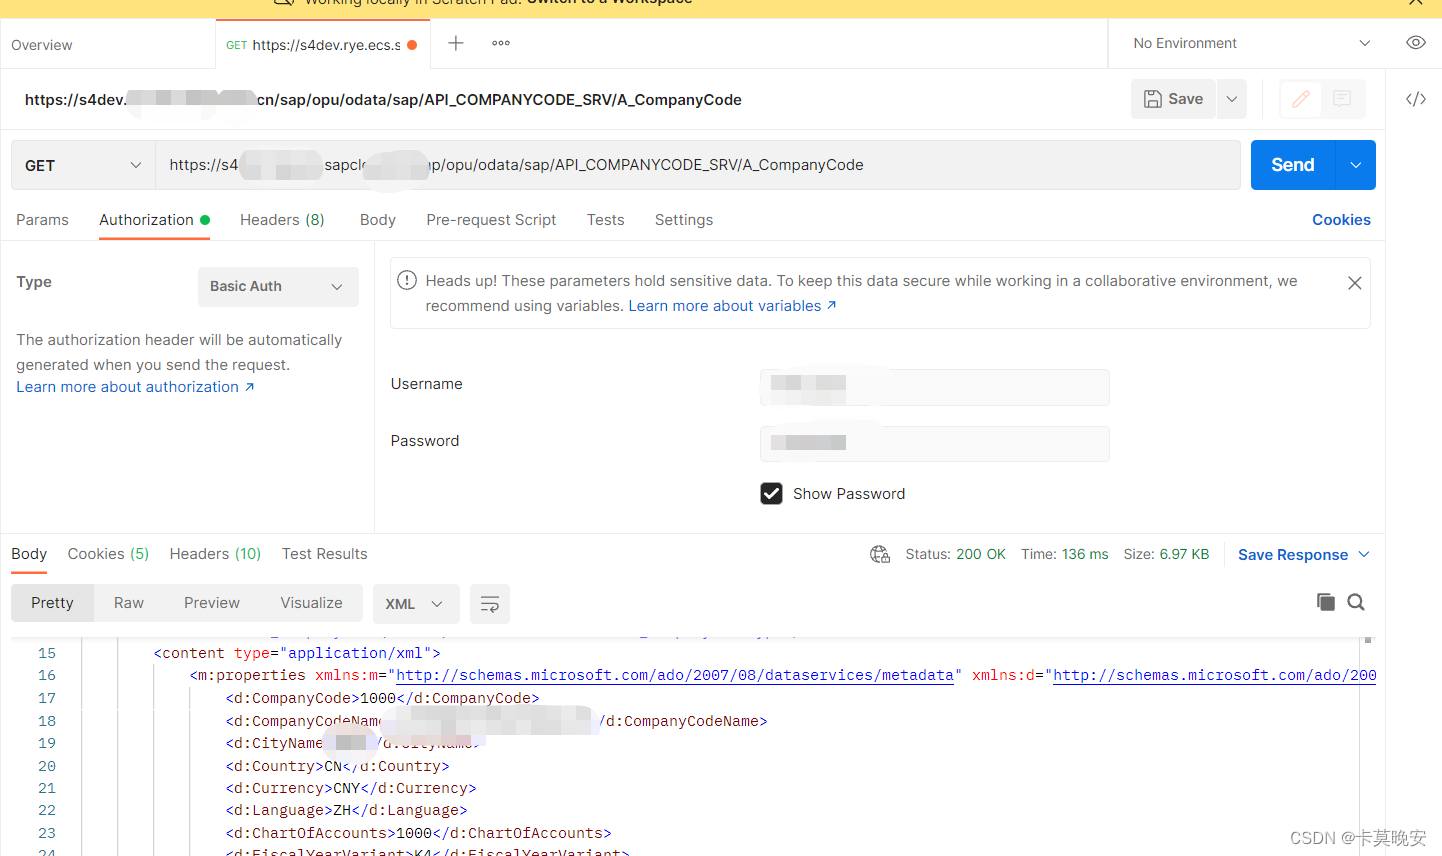Select the Authorization tab
This screenshot has width=1442, height=856.
pos(154,220)
